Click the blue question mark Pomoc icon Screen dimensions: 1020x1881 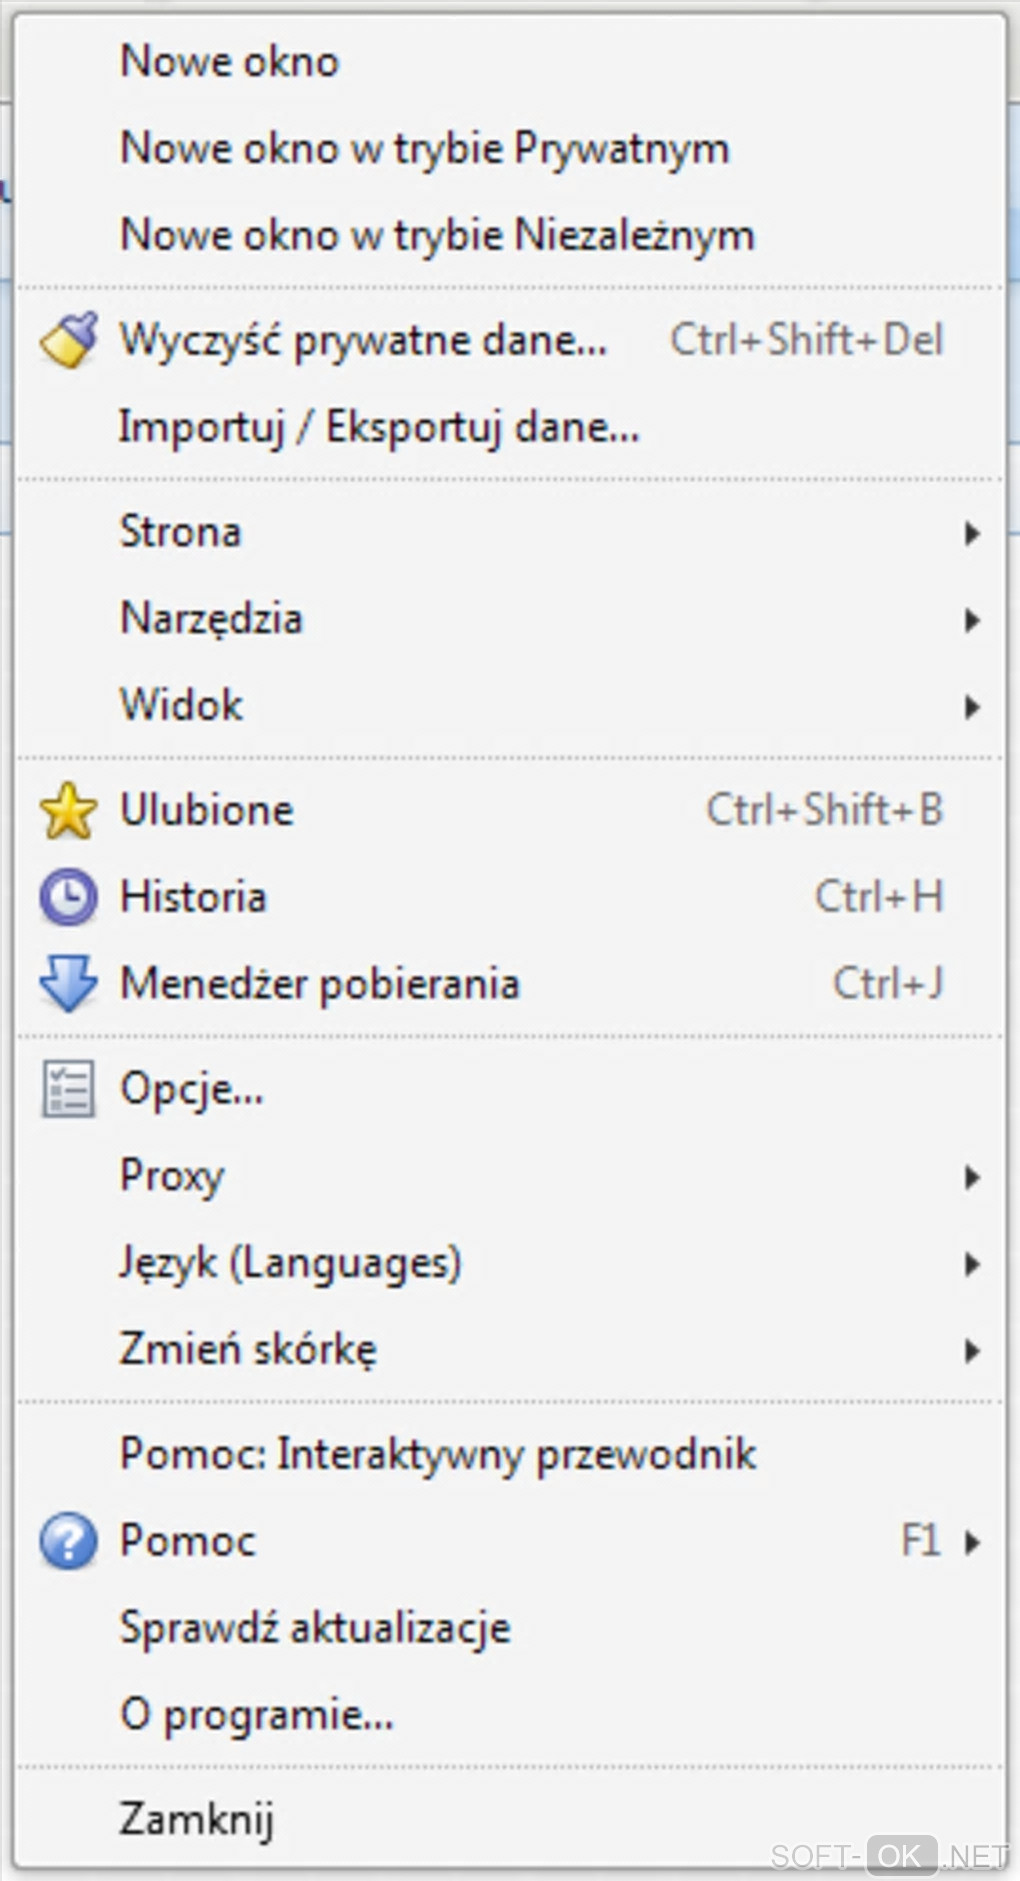point(68,1541)
